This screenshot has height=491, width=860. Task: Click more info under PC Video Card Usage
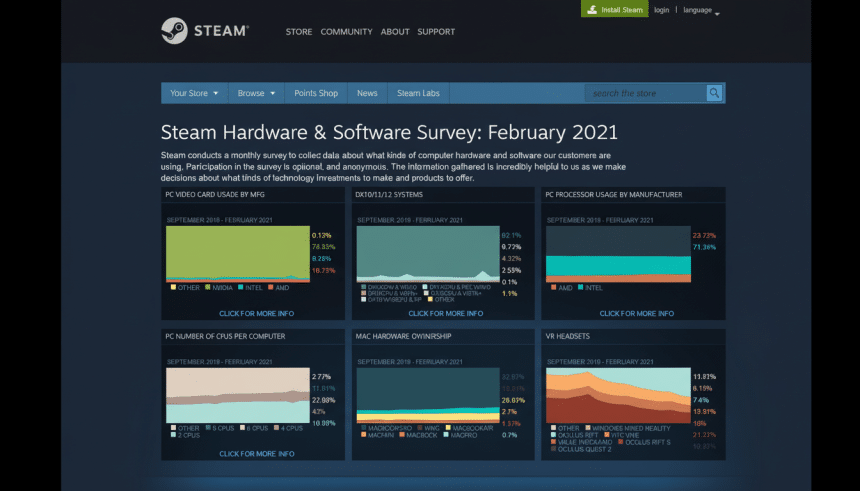[257, 313]
